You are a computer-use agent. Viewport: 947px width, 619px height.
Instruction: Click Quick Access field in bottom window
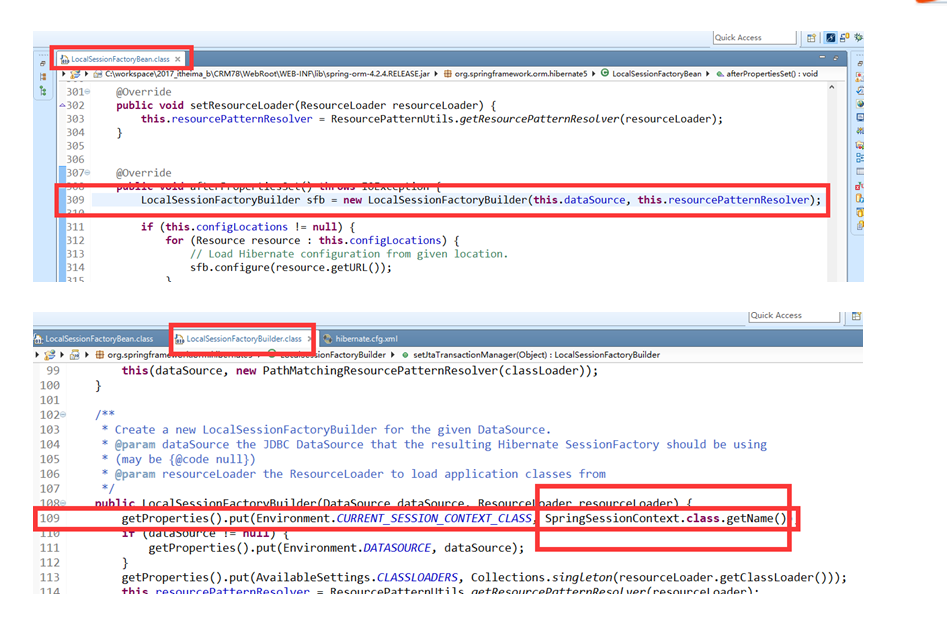(794, 316)
